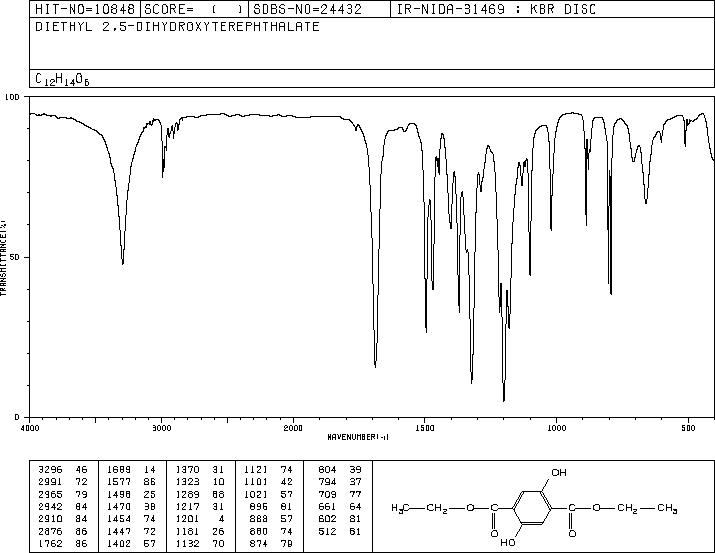Select peak table entry 895
The height and width of the screenshot is (553, 715).
click(x=259, y=506)
